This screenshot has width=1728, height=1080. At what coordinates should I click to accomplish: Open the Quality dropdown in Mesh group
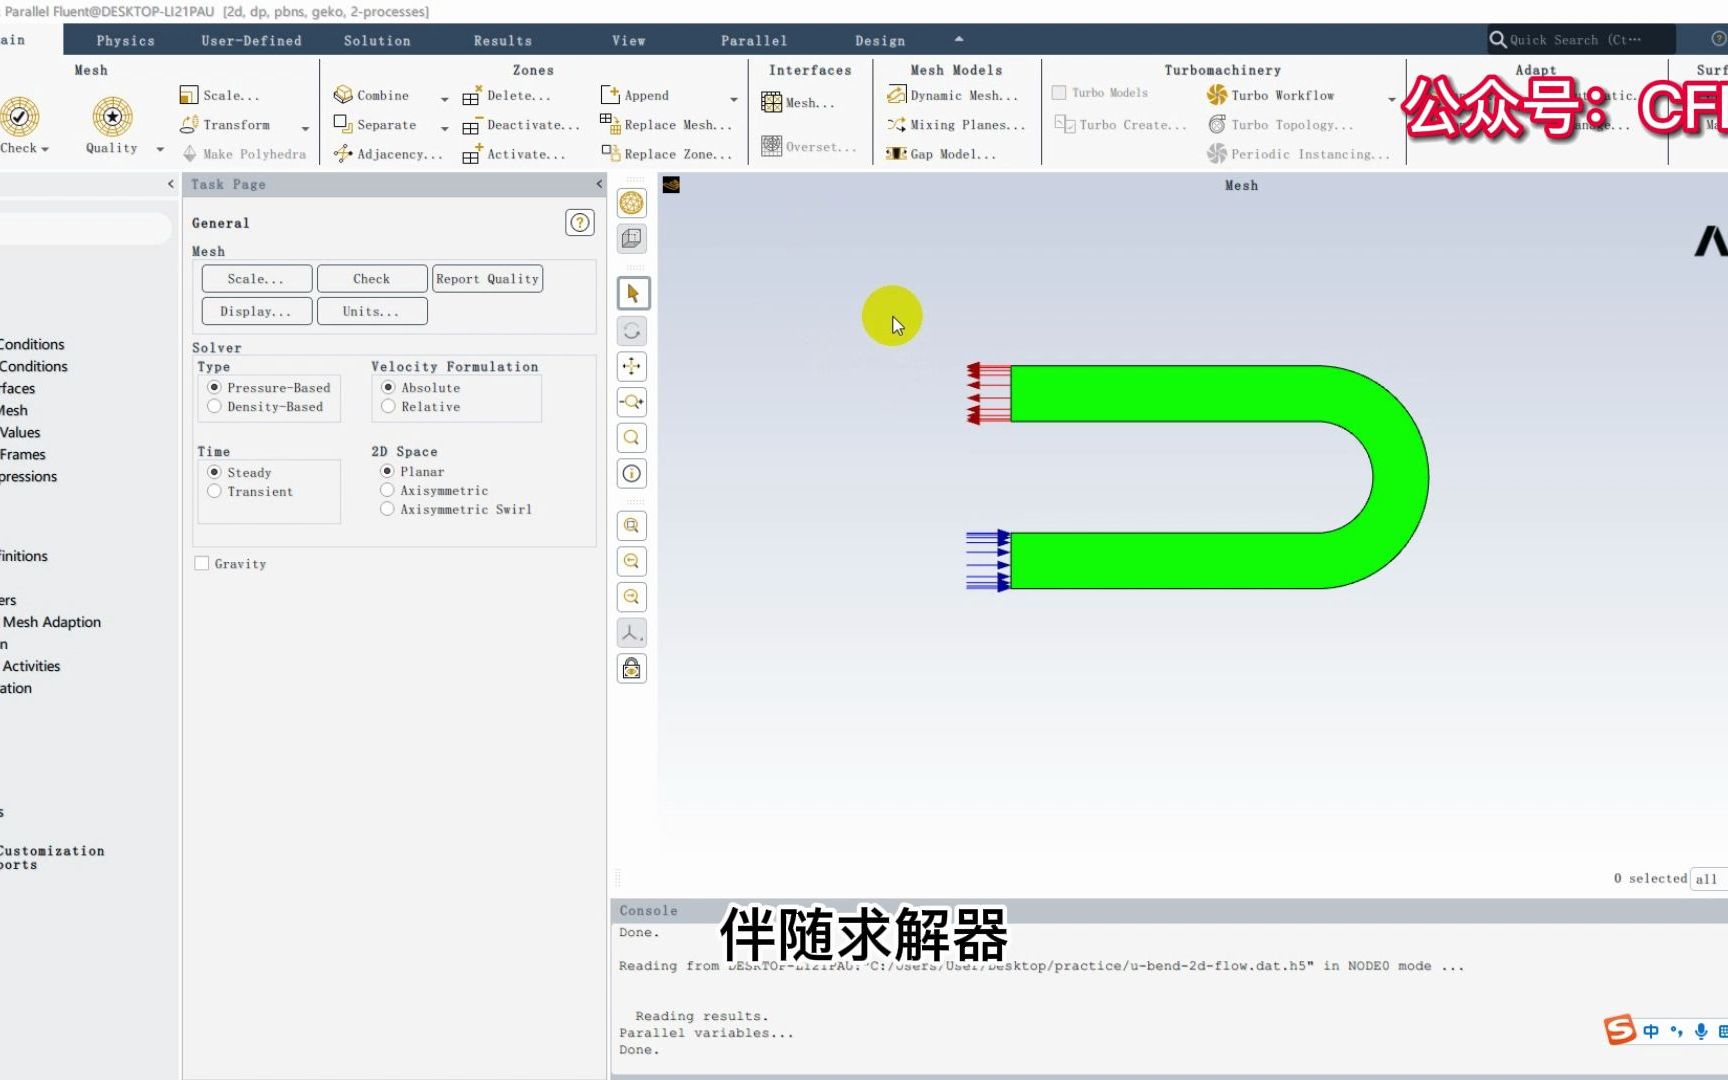point(159,148)
